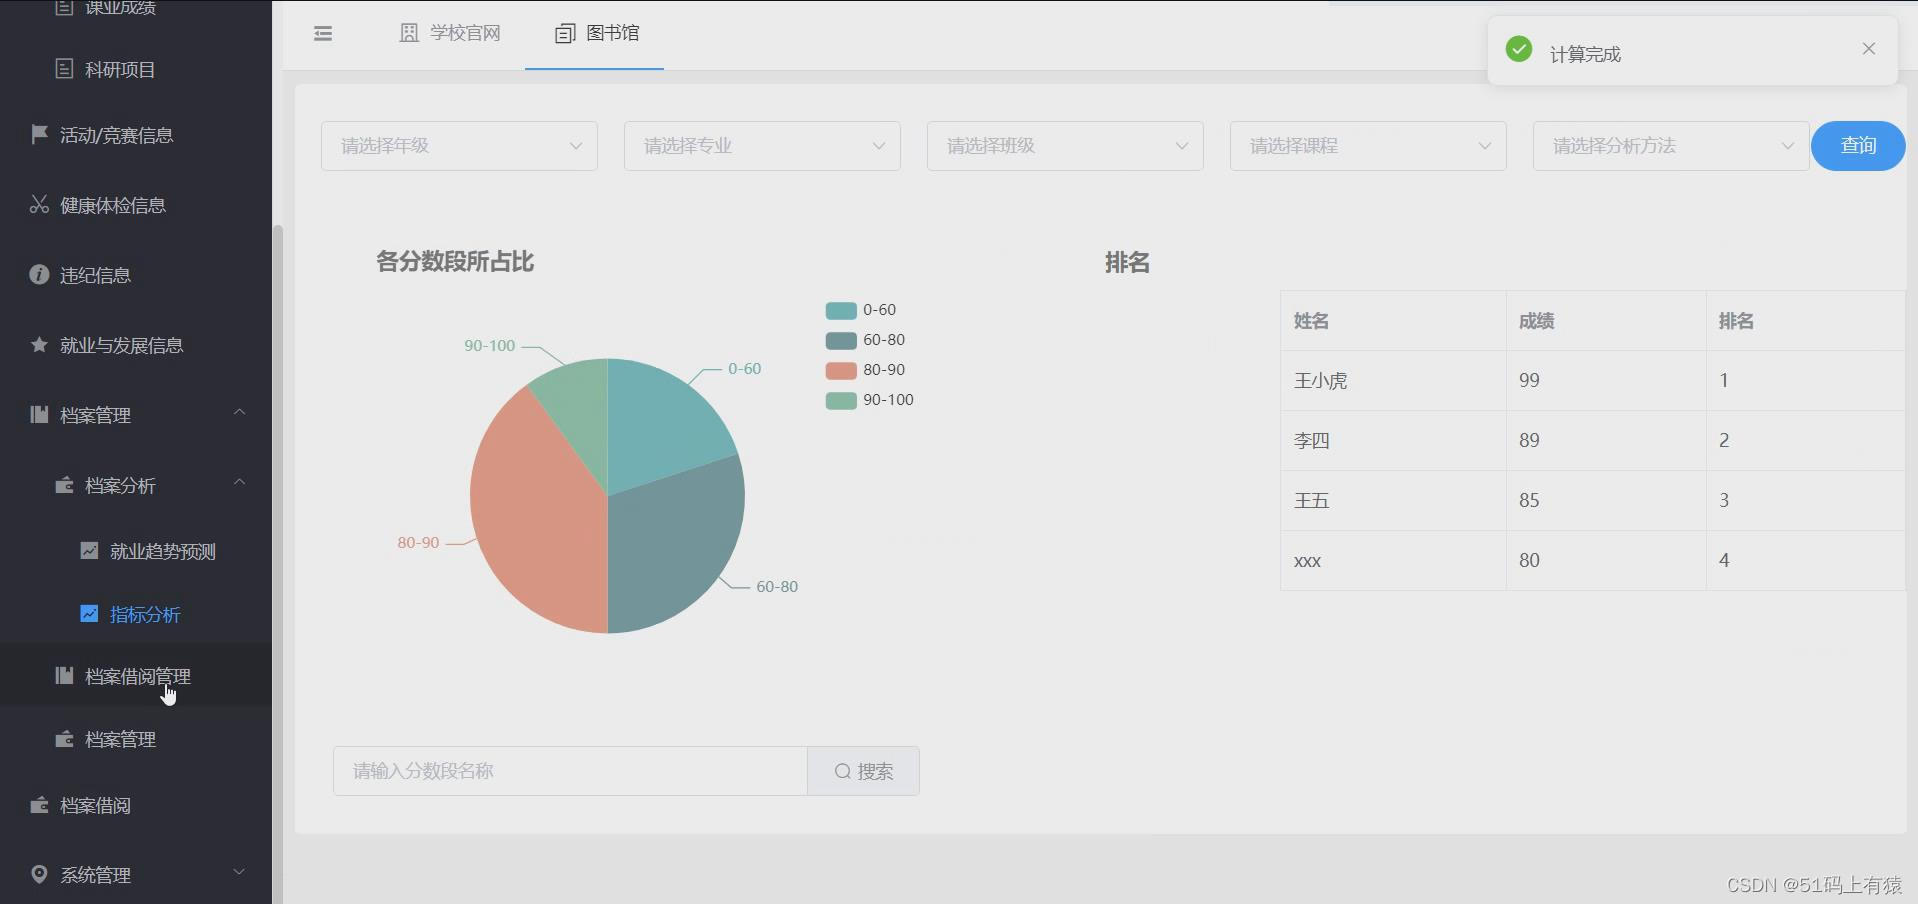Toggle the 80-90 legend swatch

(x=841, y=371)
